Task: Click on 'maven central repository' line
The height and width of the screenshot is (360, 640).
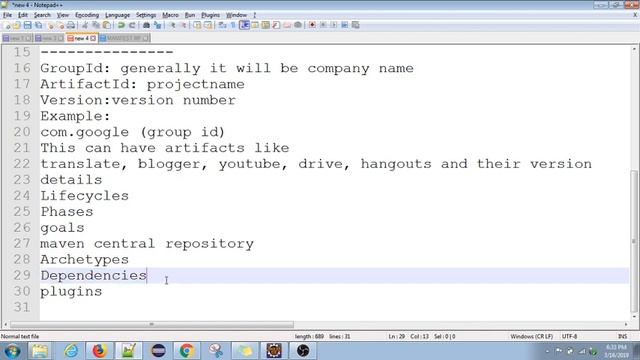Action: 147,244
